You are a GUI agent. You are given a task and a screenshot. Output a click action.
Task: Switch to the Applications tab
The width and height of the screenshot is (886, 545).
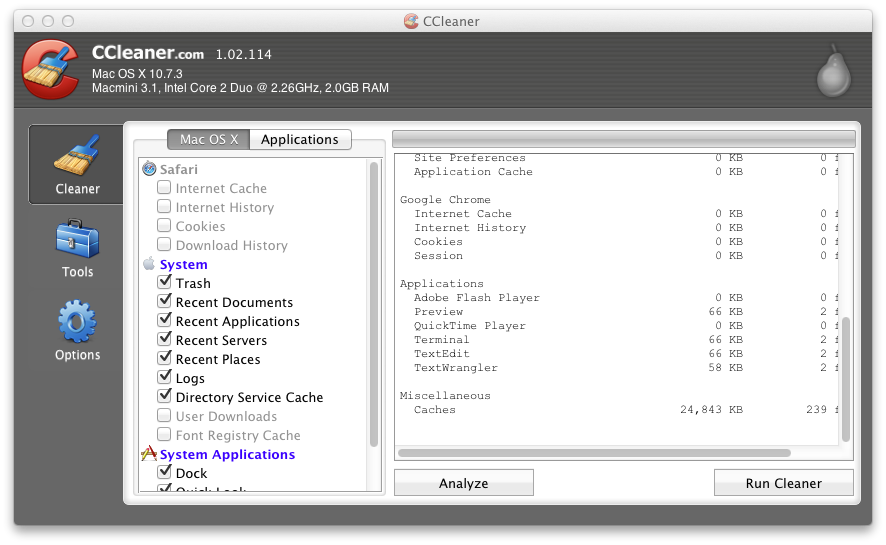(x=300, y=139)
